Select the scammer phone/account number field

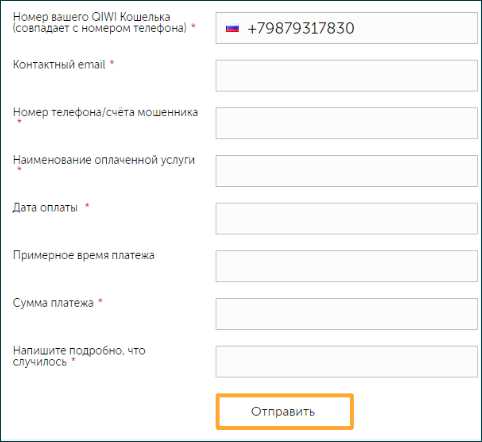[347, 123]
